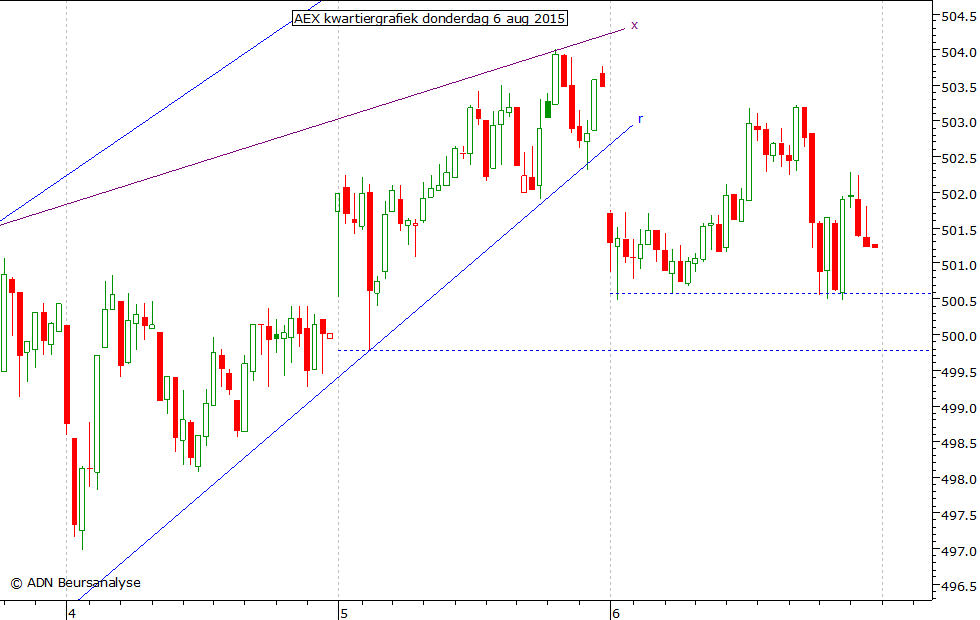Click the 497.5 price axis label
The width and height of the screenshot is (980, 620).
[958, 516]
